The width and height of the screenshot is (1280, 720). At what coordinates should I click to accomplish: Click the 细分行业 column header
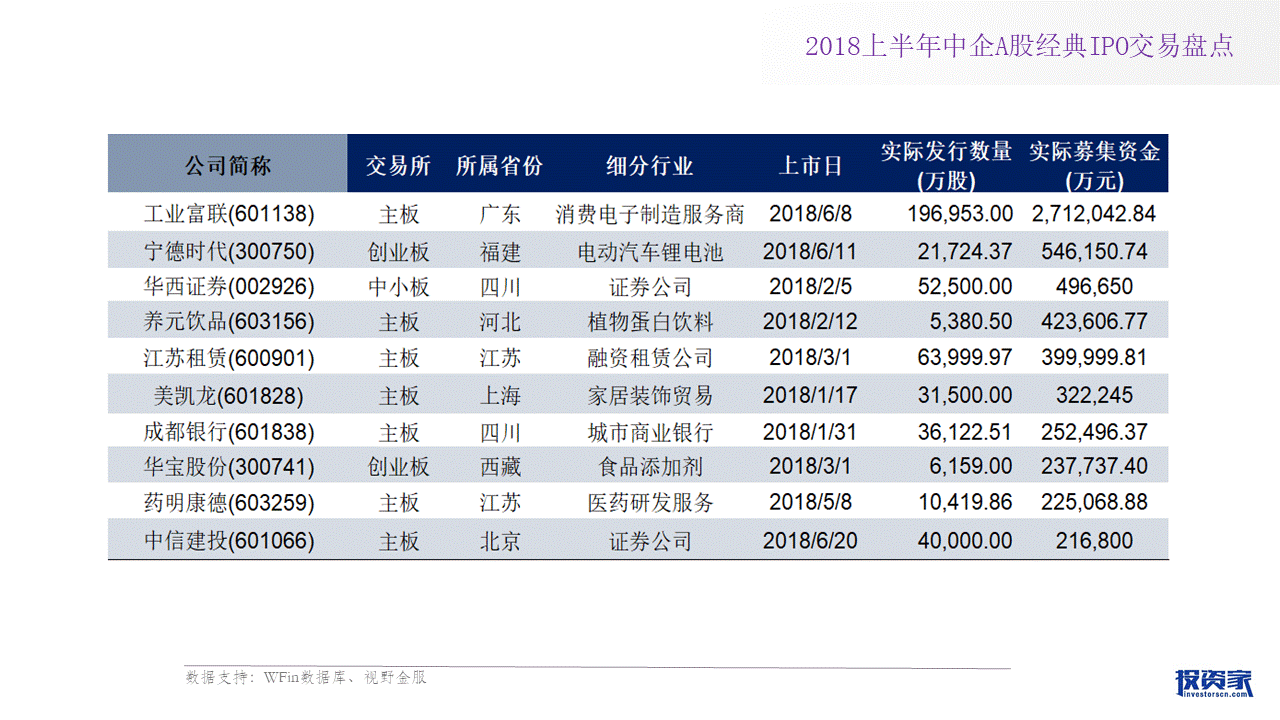(650, 165)
